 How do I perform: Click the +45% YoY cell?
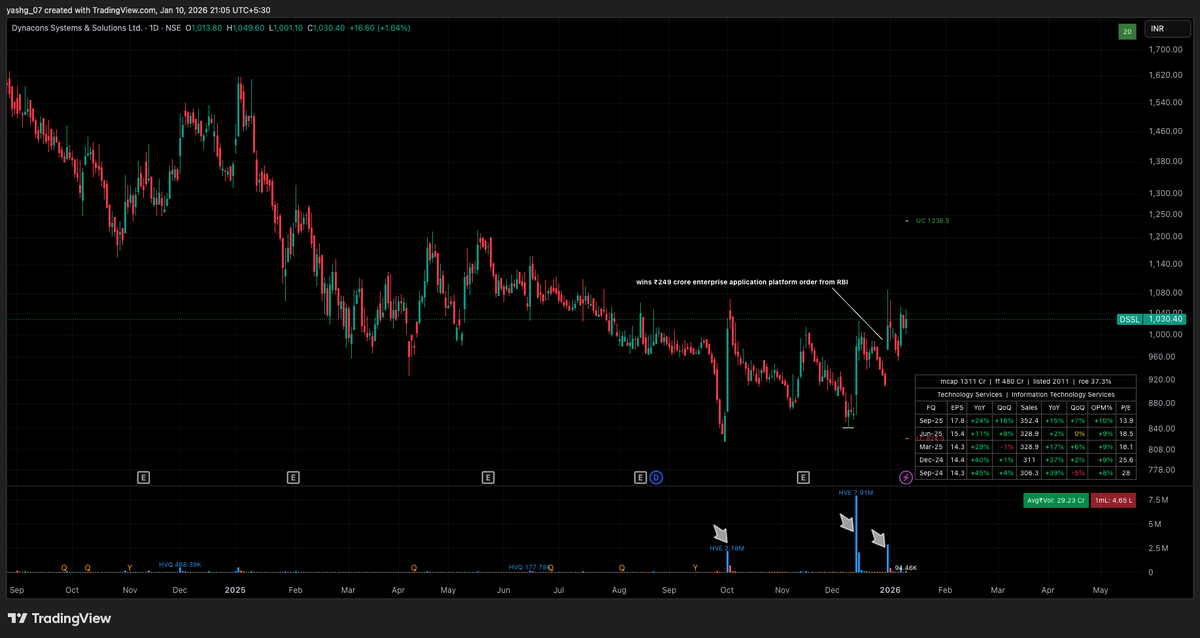979,473
